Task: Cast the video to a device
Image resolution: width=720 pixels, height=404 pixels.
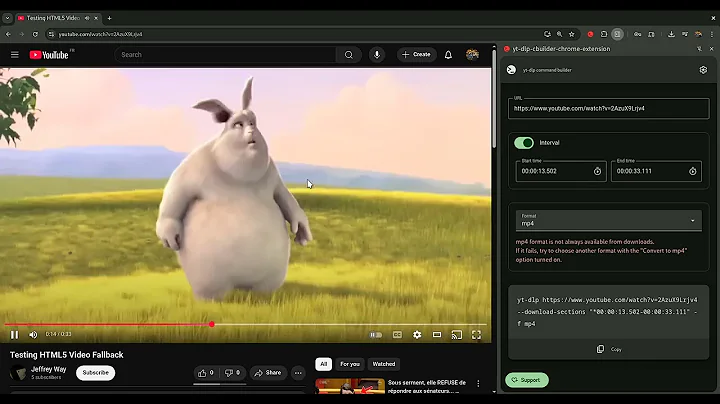Action: point(456,335)
